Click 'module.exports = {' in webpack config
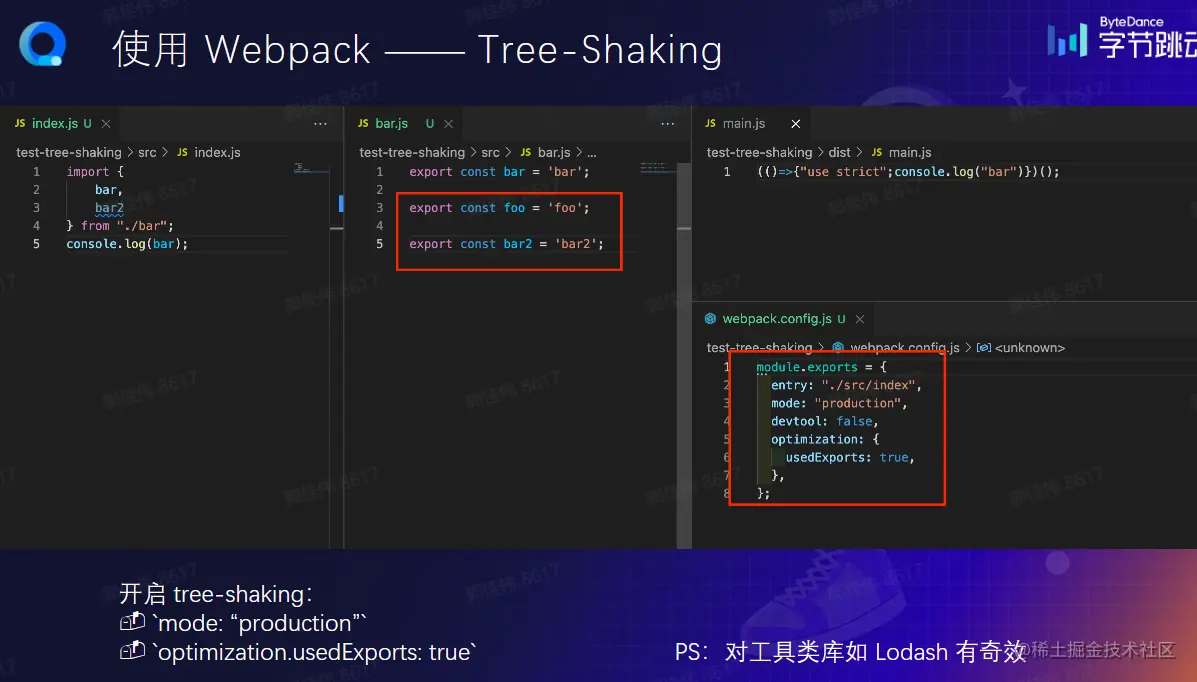 pyautogui.click(x=821, y=367)
